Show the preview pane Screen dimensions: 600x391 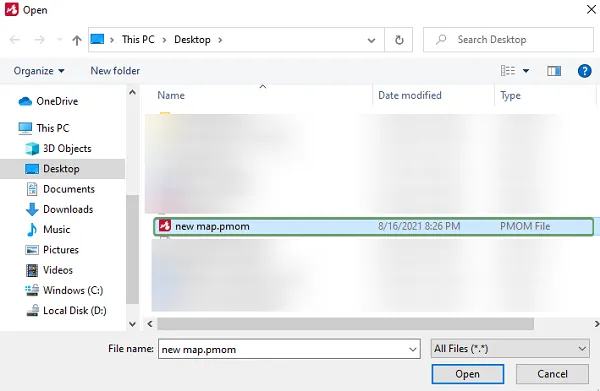click(x=554, y=71)
